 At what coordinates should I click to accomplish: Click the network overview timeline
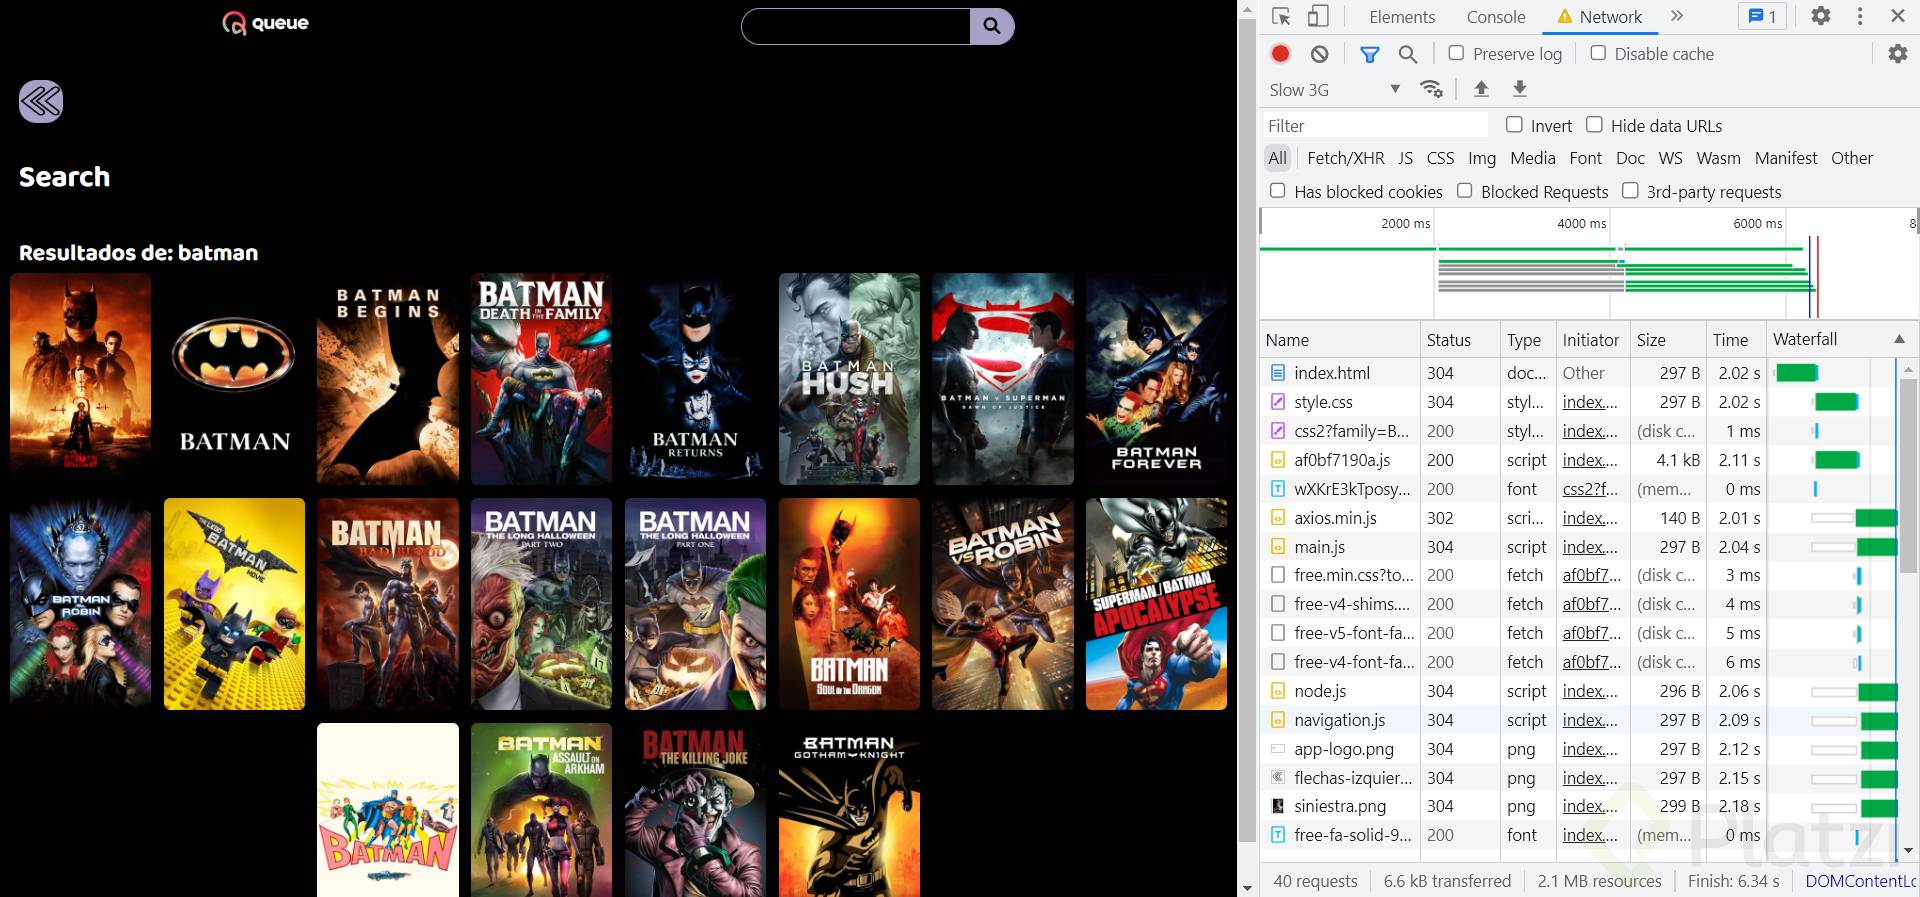click(x=1588, y=264)
